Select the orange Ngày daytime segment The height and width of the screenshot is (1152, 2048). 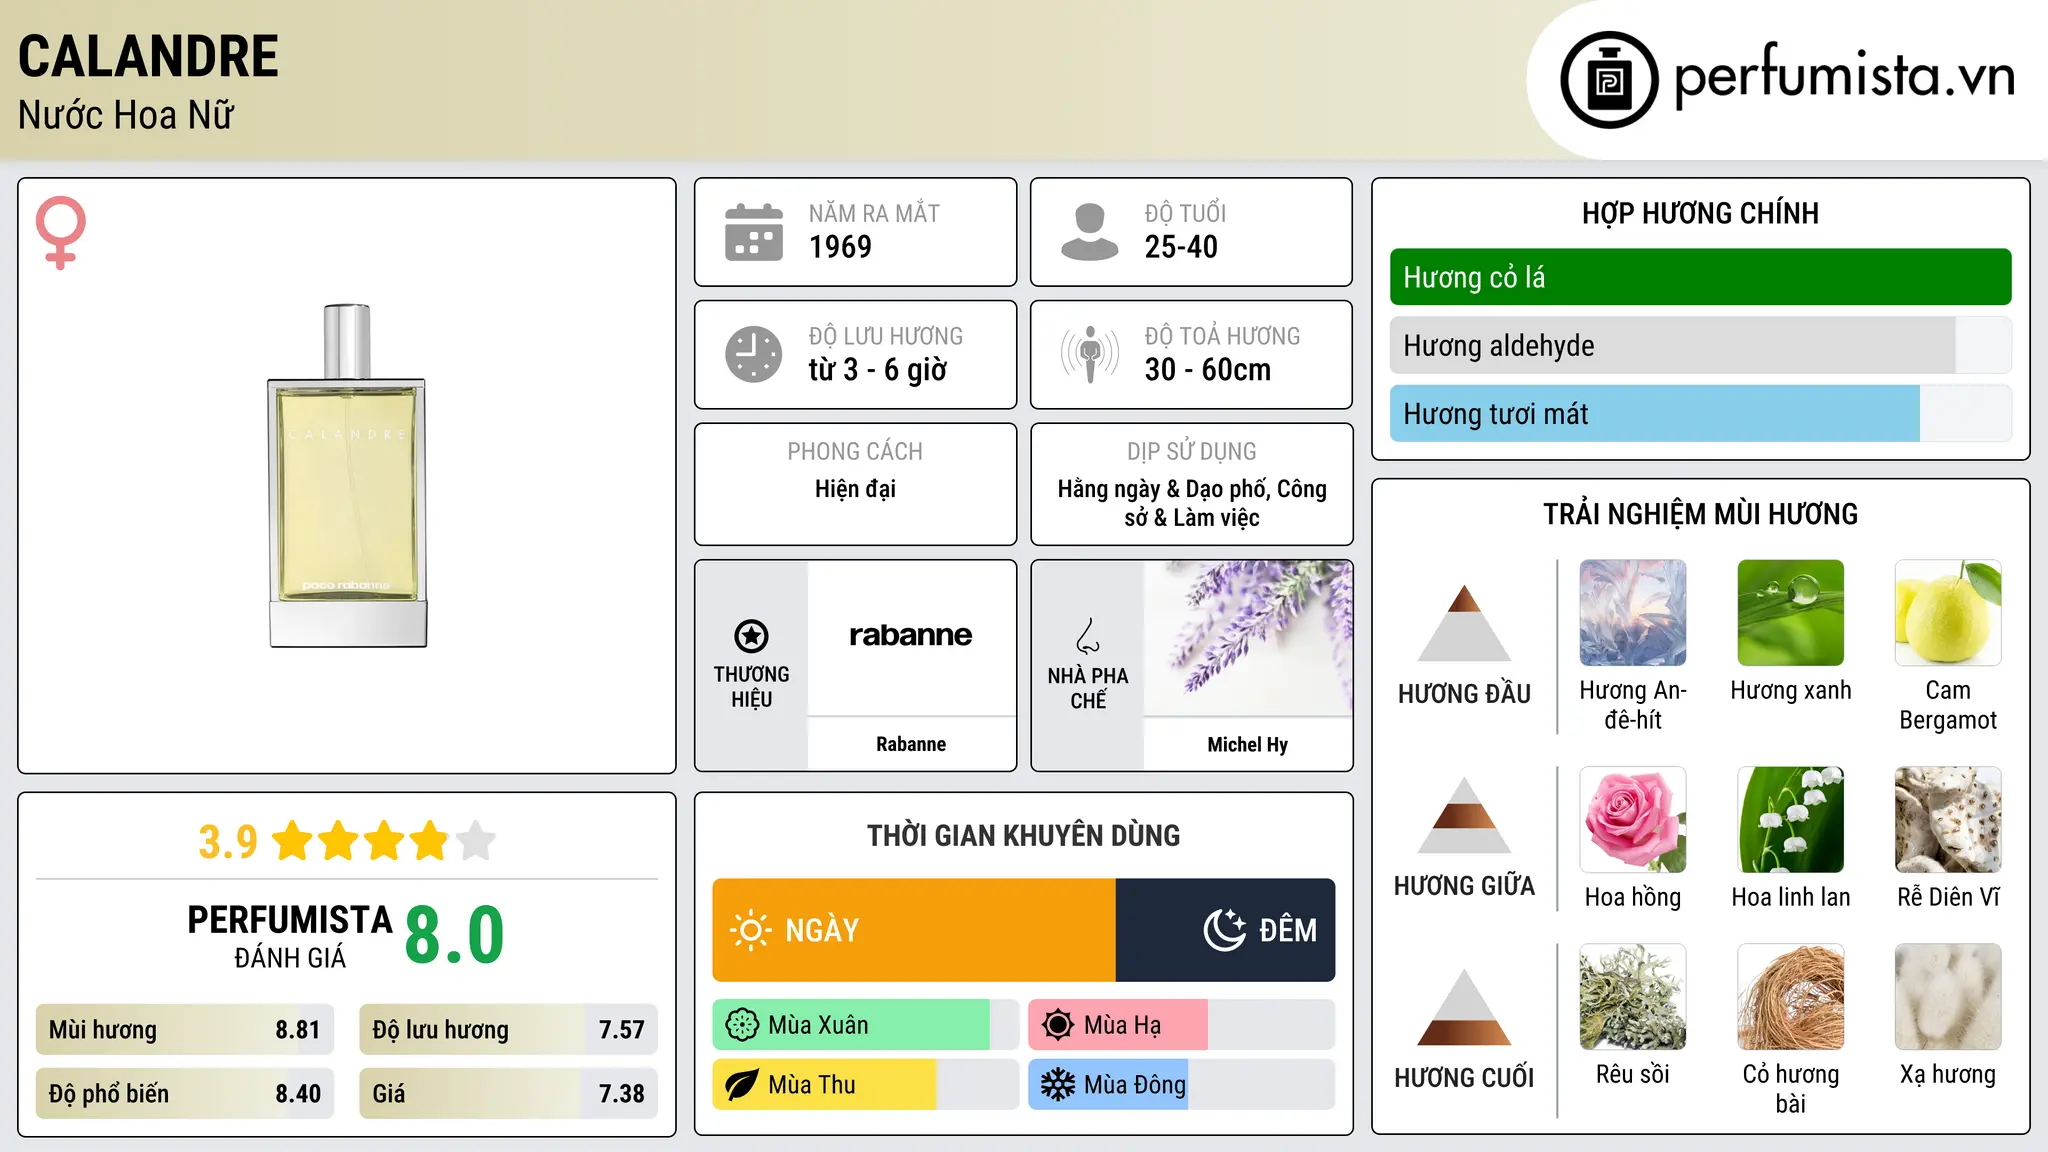tap(914, 930)
